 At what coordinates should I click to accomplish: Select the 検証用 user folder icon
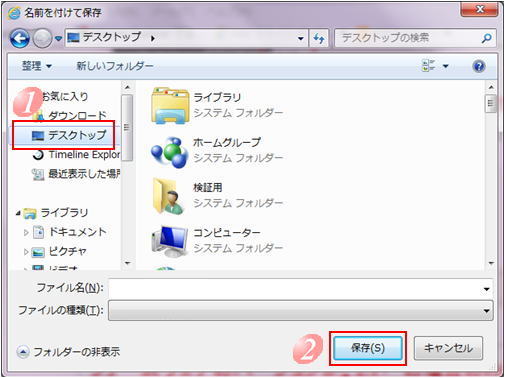169,196
